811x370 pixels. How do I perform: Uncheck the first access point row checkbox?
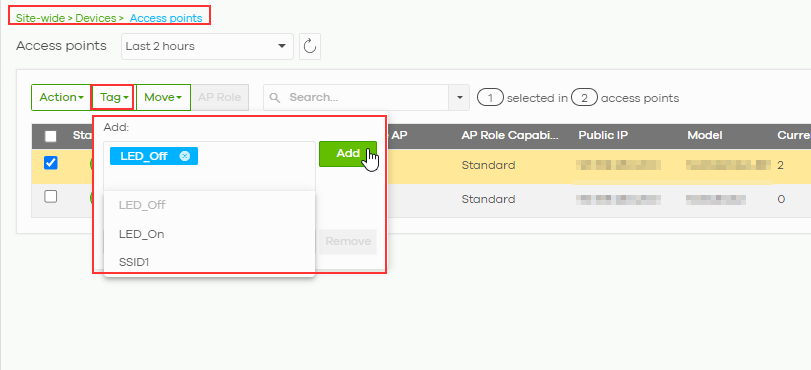click(x=51, y=163)
